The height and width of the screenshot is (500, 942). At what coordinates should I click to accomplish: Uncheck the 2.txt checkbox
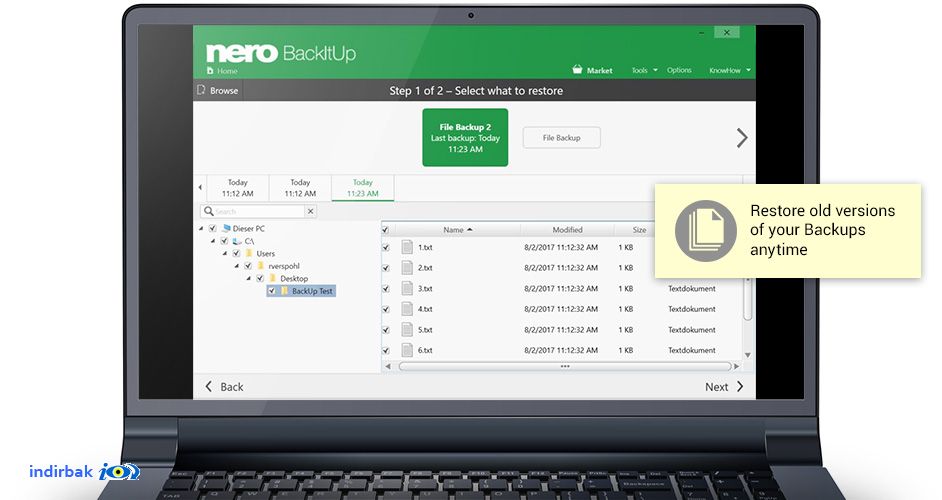pyautogui.click(x=386, y=267)
